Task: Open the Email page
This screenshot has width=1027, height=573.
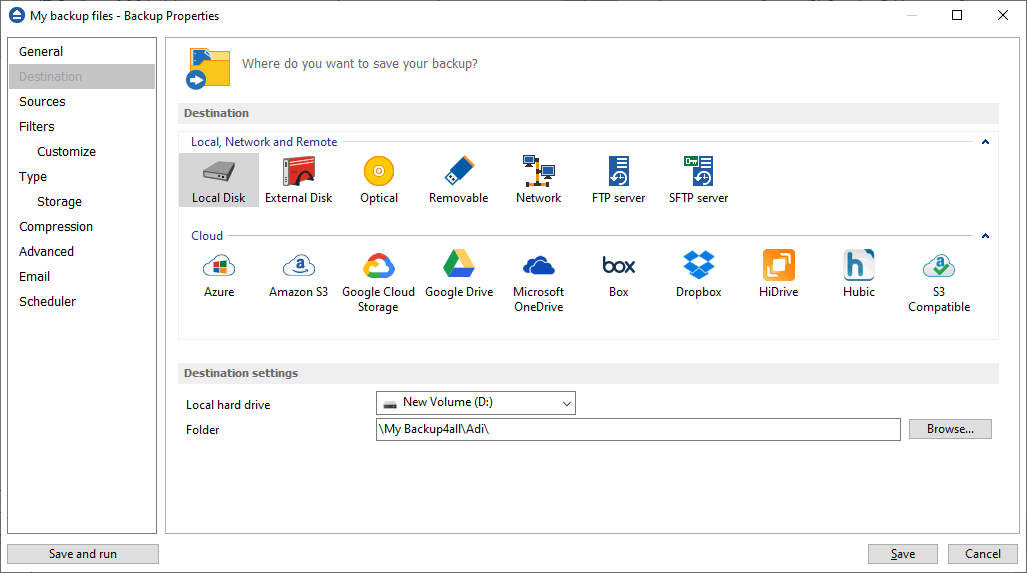Action: click(82, 276)
